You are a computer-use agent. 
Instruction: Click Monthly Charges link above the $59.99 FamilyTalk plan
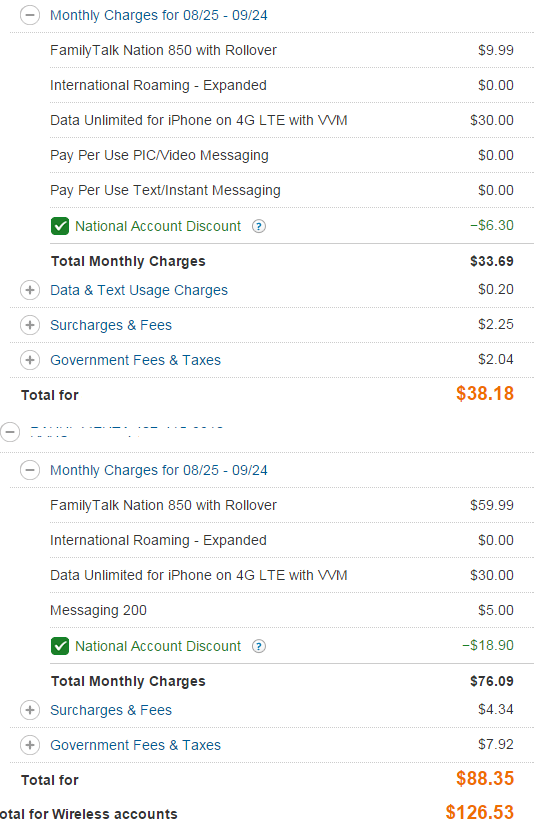click(x=159, y=470)
